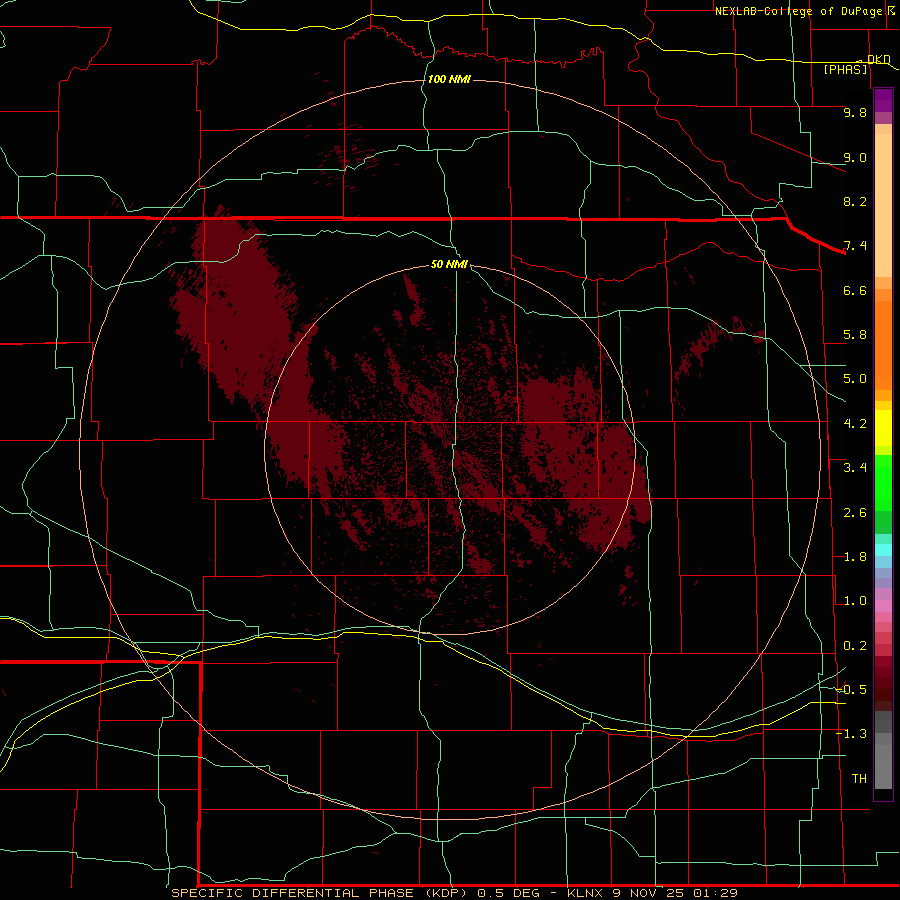Viewport: 900px width, 900px height.
Task: Click the 50 NMI range ring label
Action: click(449, 264)
